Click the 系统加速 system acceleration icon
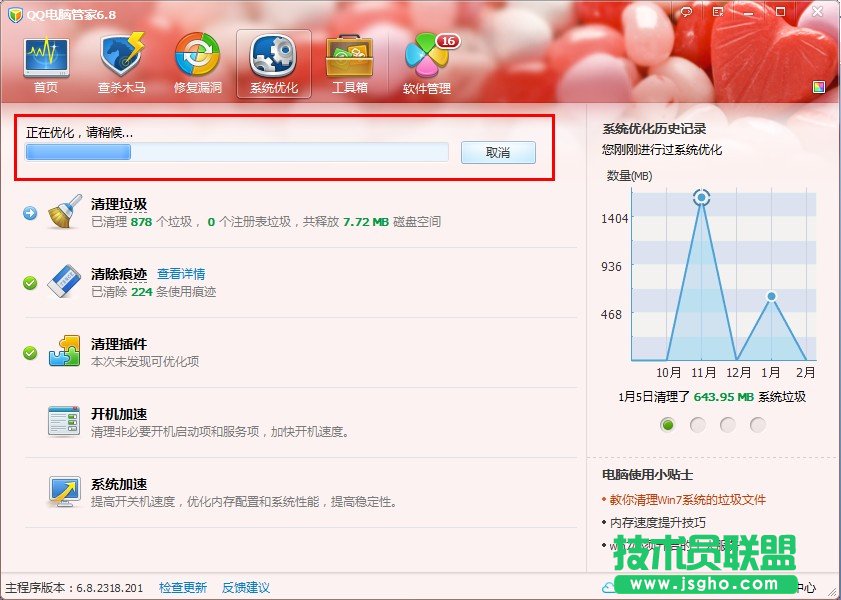 point(63,492)
